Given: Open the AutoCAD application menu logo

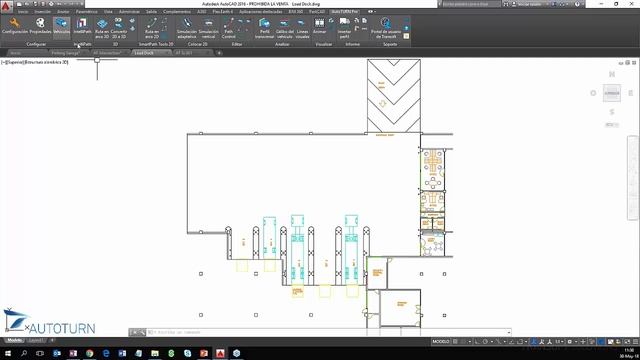Looking at the screenshot, I should point(7,6).
